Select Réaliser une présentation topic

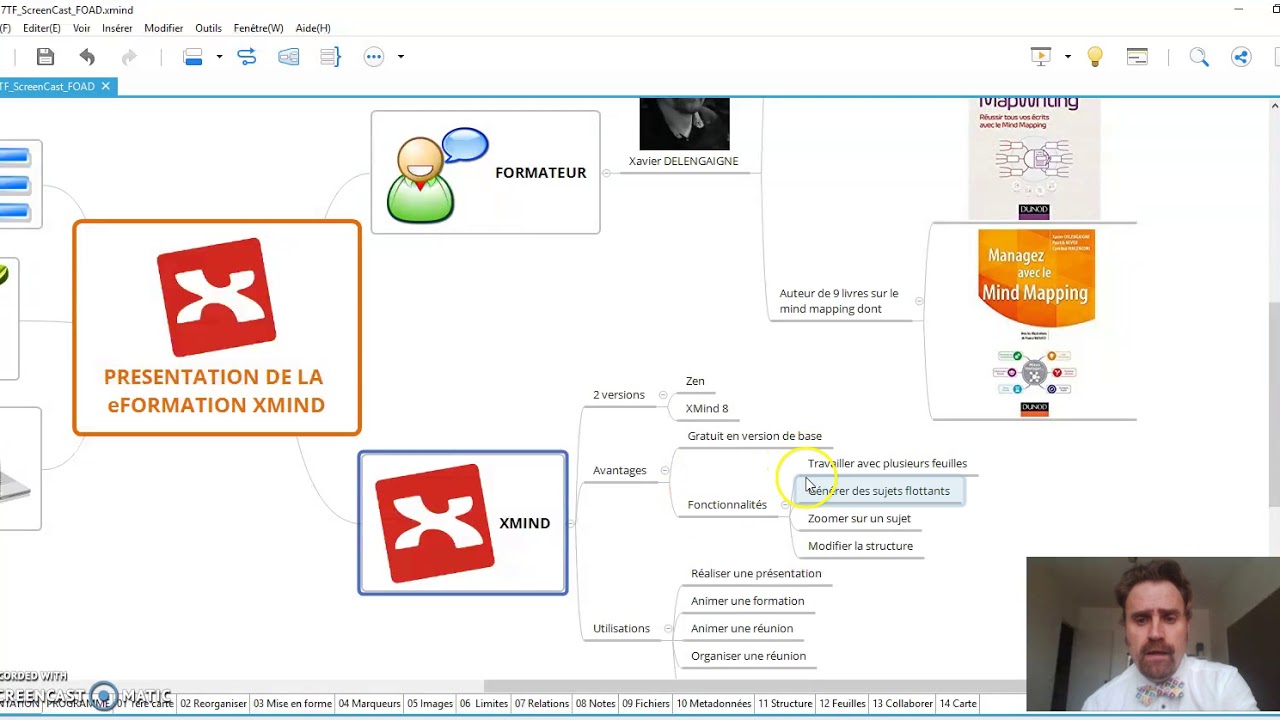coord(756,573)
